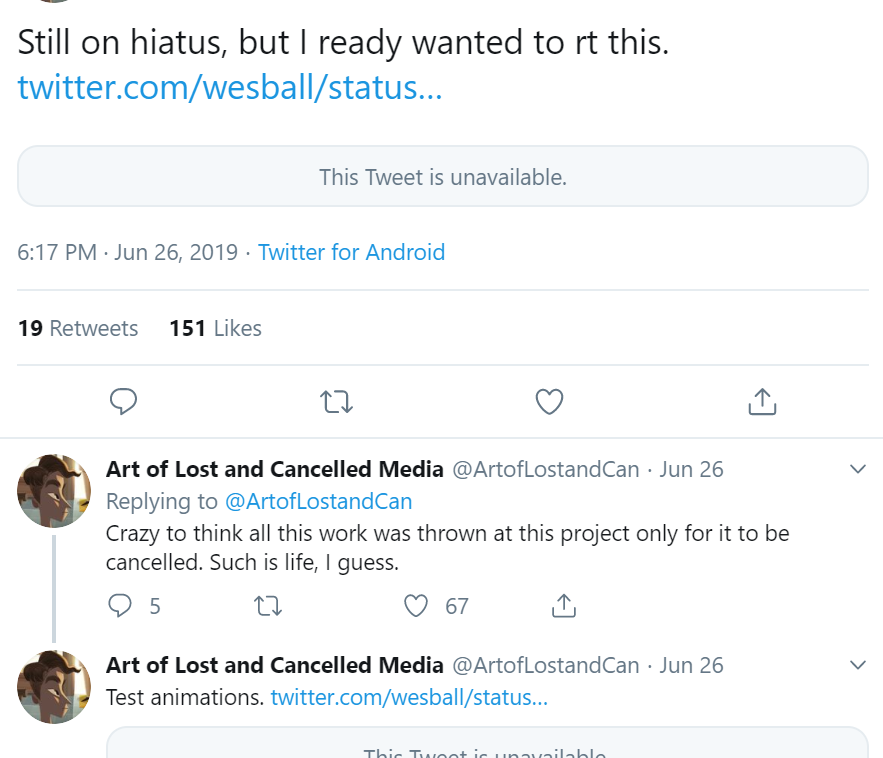Click the 'Art of Lost and Cancelled Media' name on the first reply
The image size is (883, 758).
coord(275,469)
